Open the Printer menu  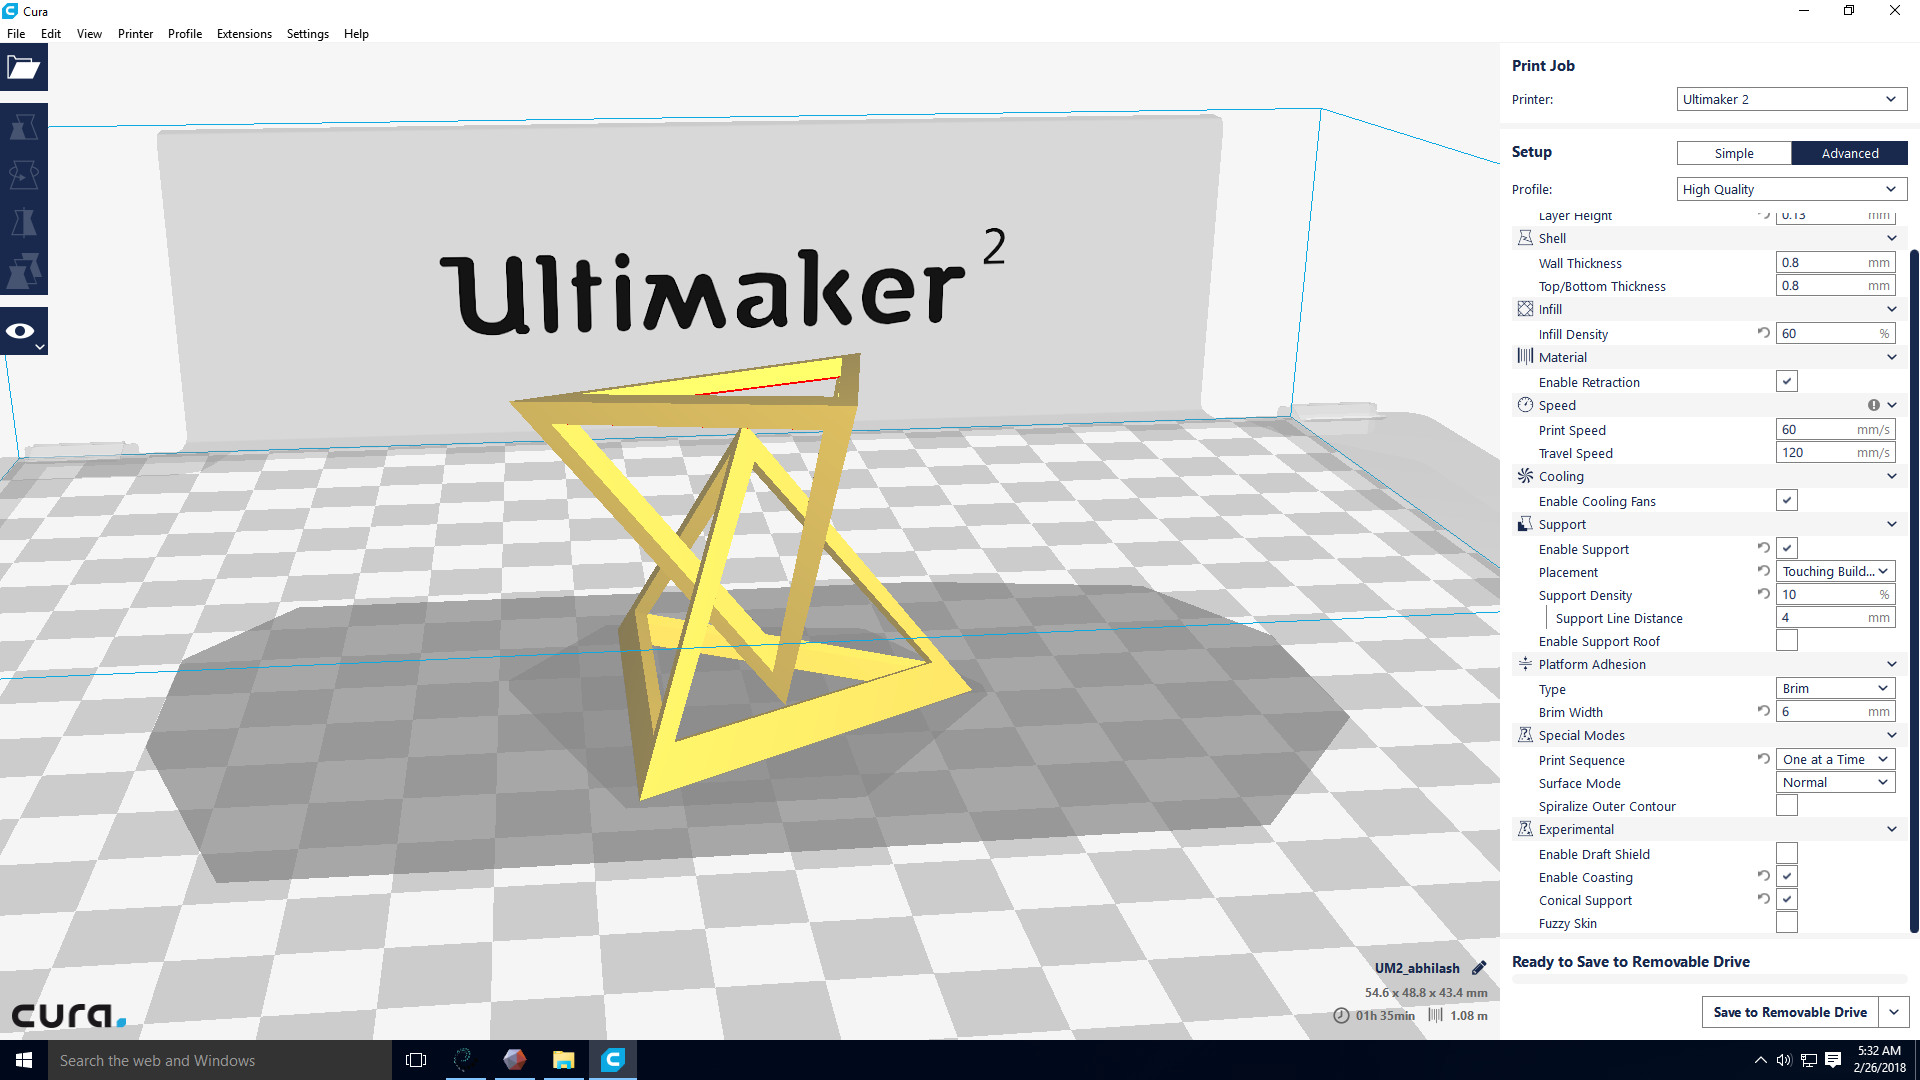(135, 33)
